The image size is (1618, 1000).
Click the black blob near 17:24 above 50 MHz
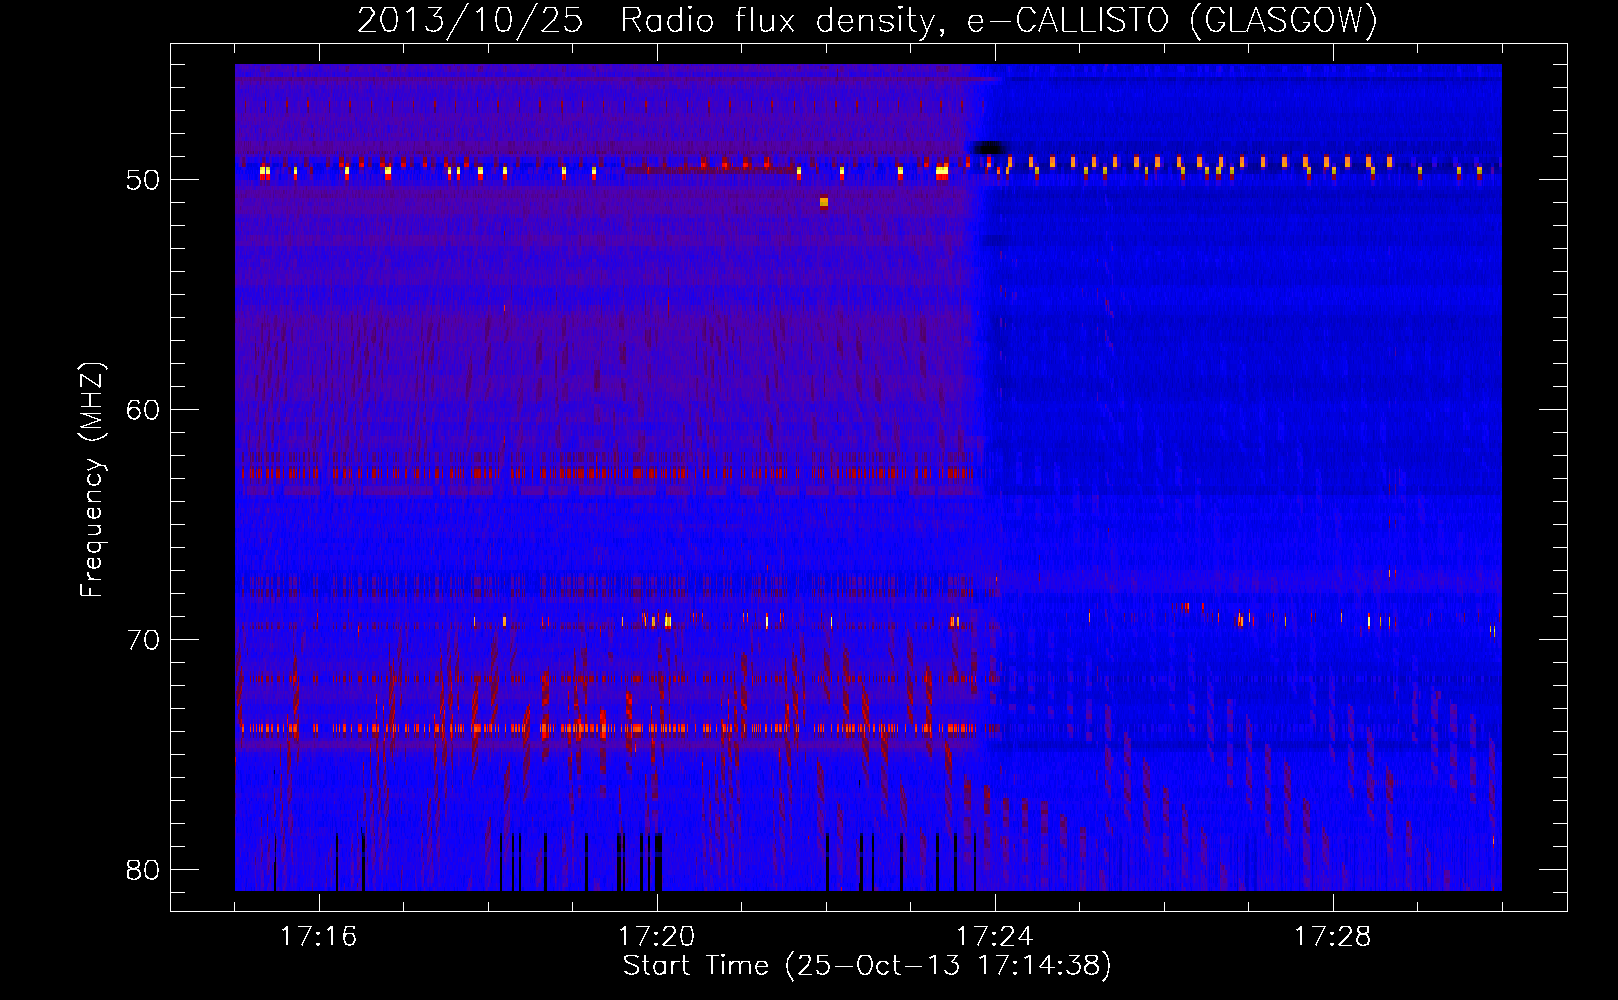990,148
